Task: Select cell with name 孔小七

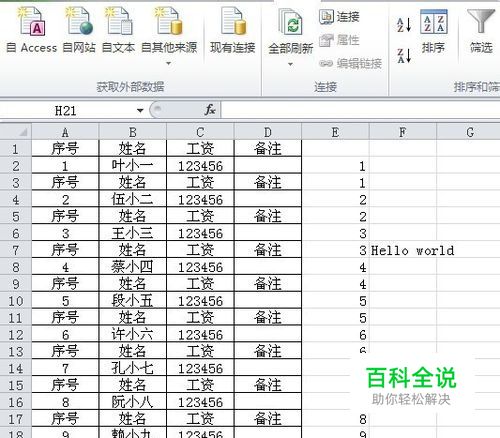Action: tap(133, 368)
